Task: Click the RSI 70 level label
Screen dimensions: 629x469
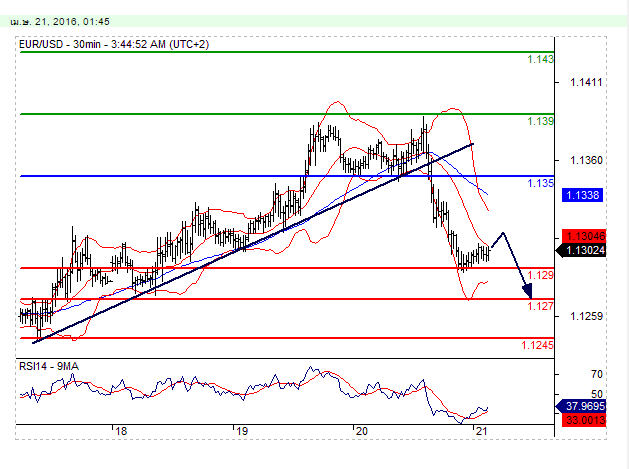Action: tap(597, 374)
